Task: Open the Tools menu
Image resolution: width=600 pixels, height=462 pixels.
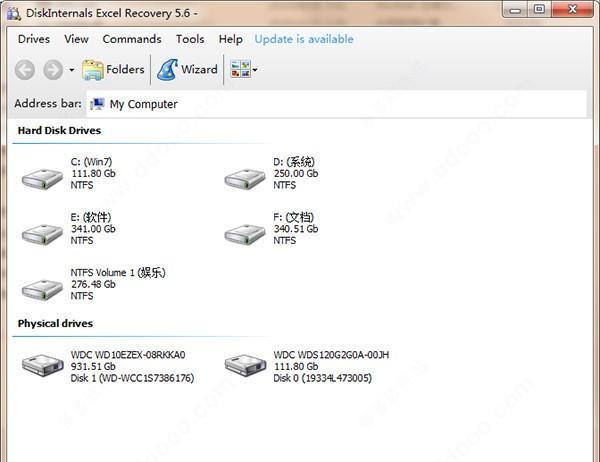Action: (190, 39)
